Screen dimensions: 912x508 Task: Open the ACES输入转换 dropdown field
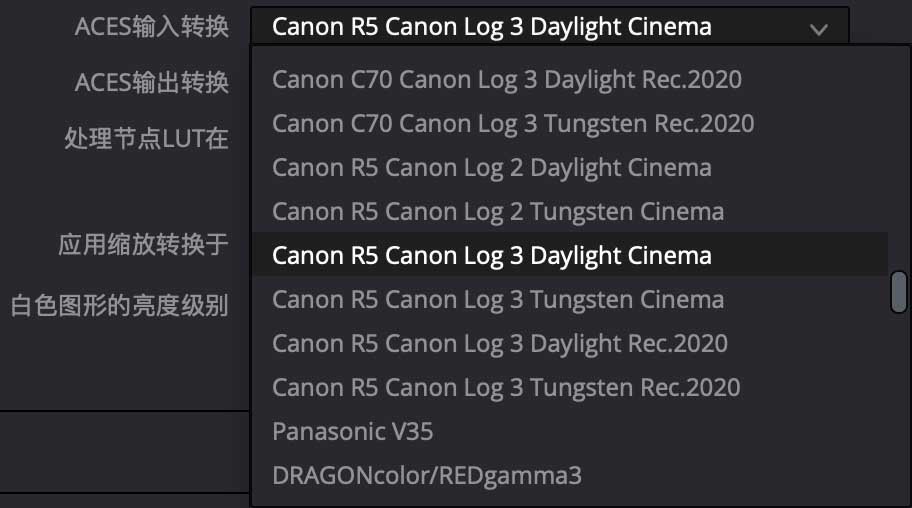540,27
